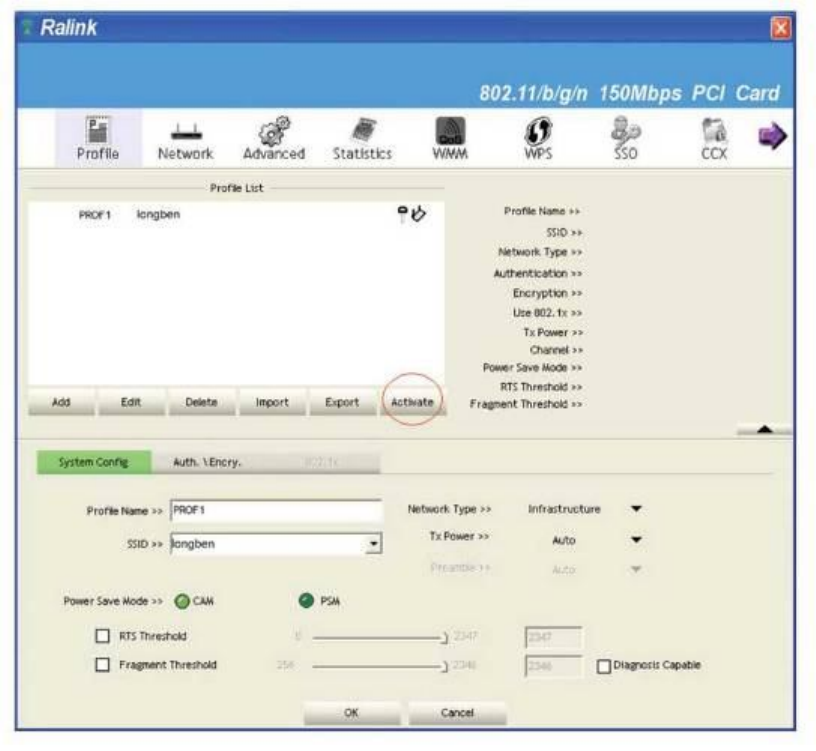Click the connection icon in PROF1 row
Image resolution: width=816 pixels, height=751 pixels.
418,213
